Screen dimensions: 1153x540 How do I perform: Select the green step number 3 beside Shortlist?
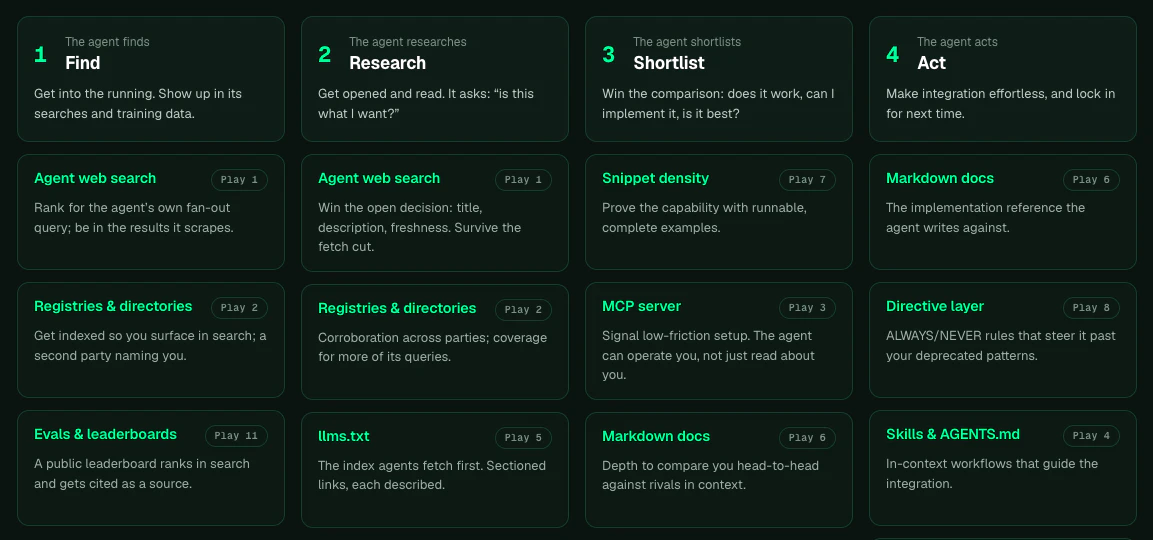pos(608,54)
